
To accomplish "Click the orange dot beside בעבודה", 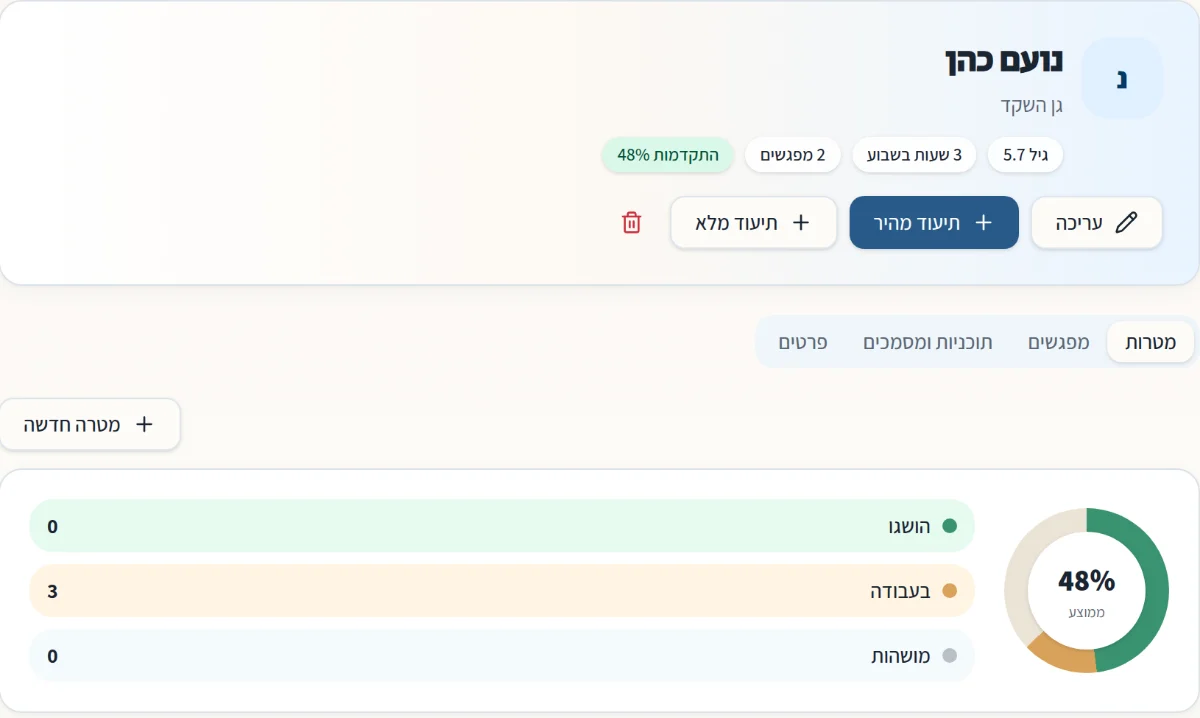I will click(950, 591).
